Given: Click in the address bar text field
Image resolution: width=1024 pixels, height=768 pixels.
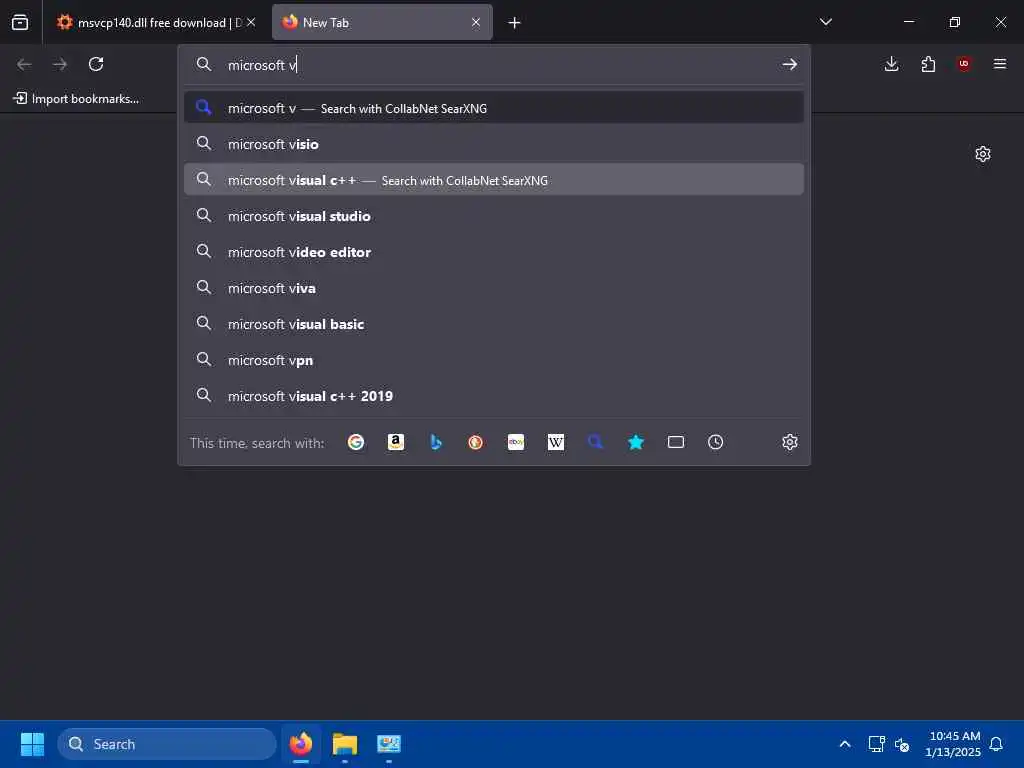Looking at the screenshot, I should pos(496,64).
